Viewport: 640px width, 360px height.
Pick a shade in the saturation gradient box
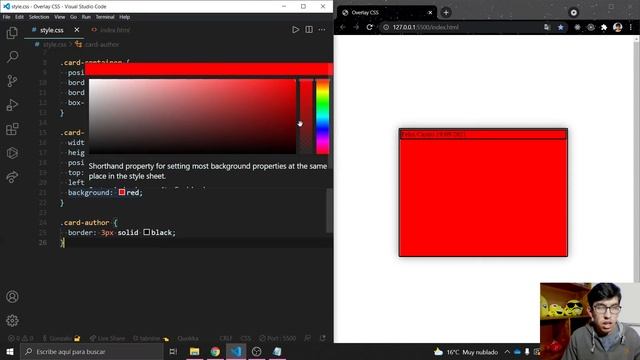[192, 116]
